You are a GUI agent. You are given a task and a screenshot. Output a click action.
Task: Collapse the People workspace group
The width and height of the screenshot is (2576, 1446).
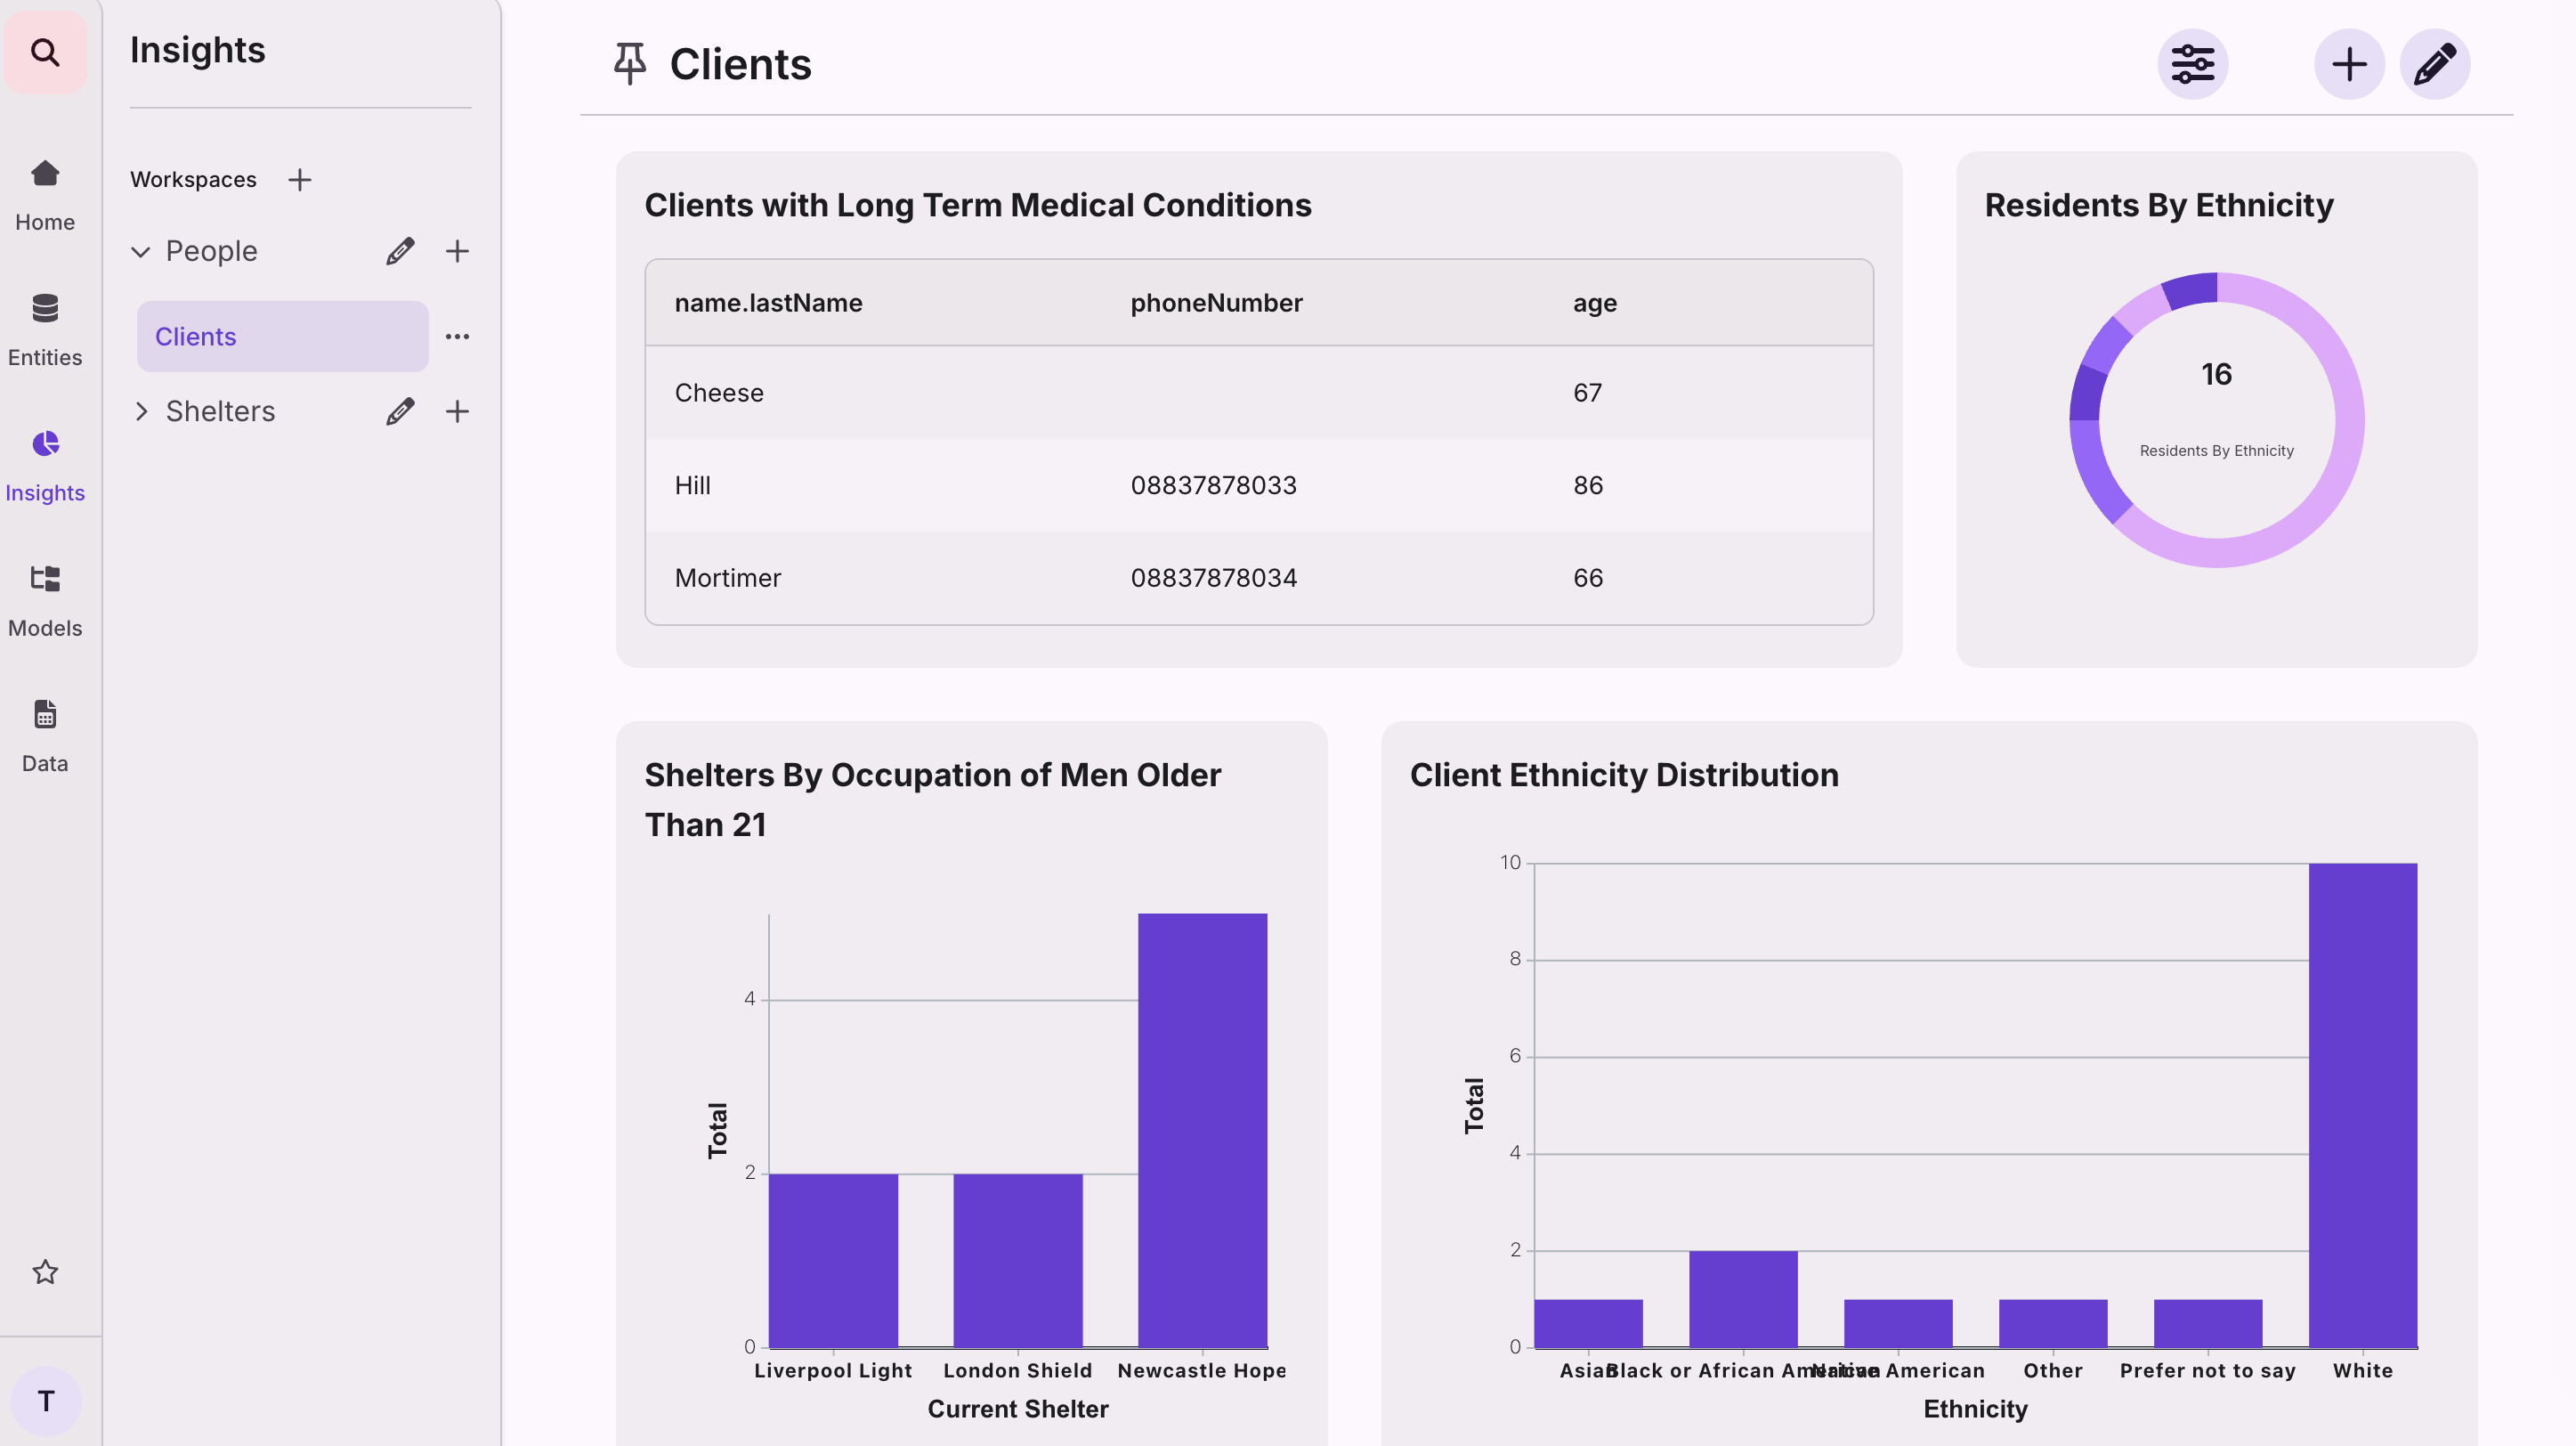coord(142,251)
